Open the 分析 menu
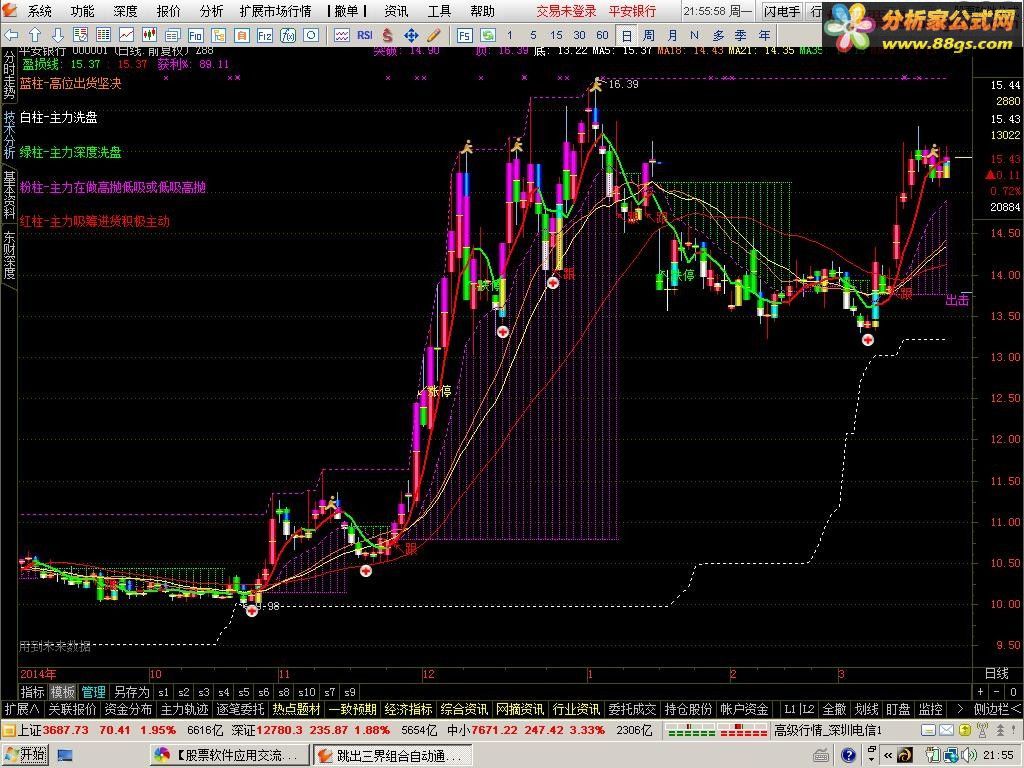1024x768 pixels. [211, 11]
